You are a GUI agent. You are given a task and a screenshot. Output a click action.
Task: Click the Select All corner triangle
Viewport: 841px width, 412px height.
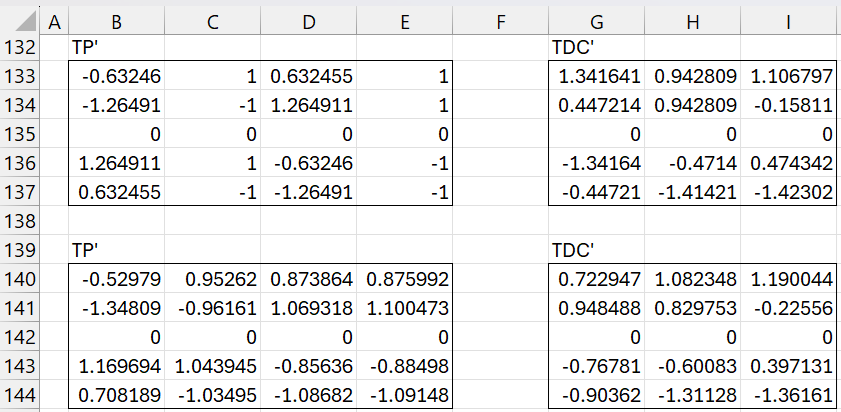[x=20, y=19]
